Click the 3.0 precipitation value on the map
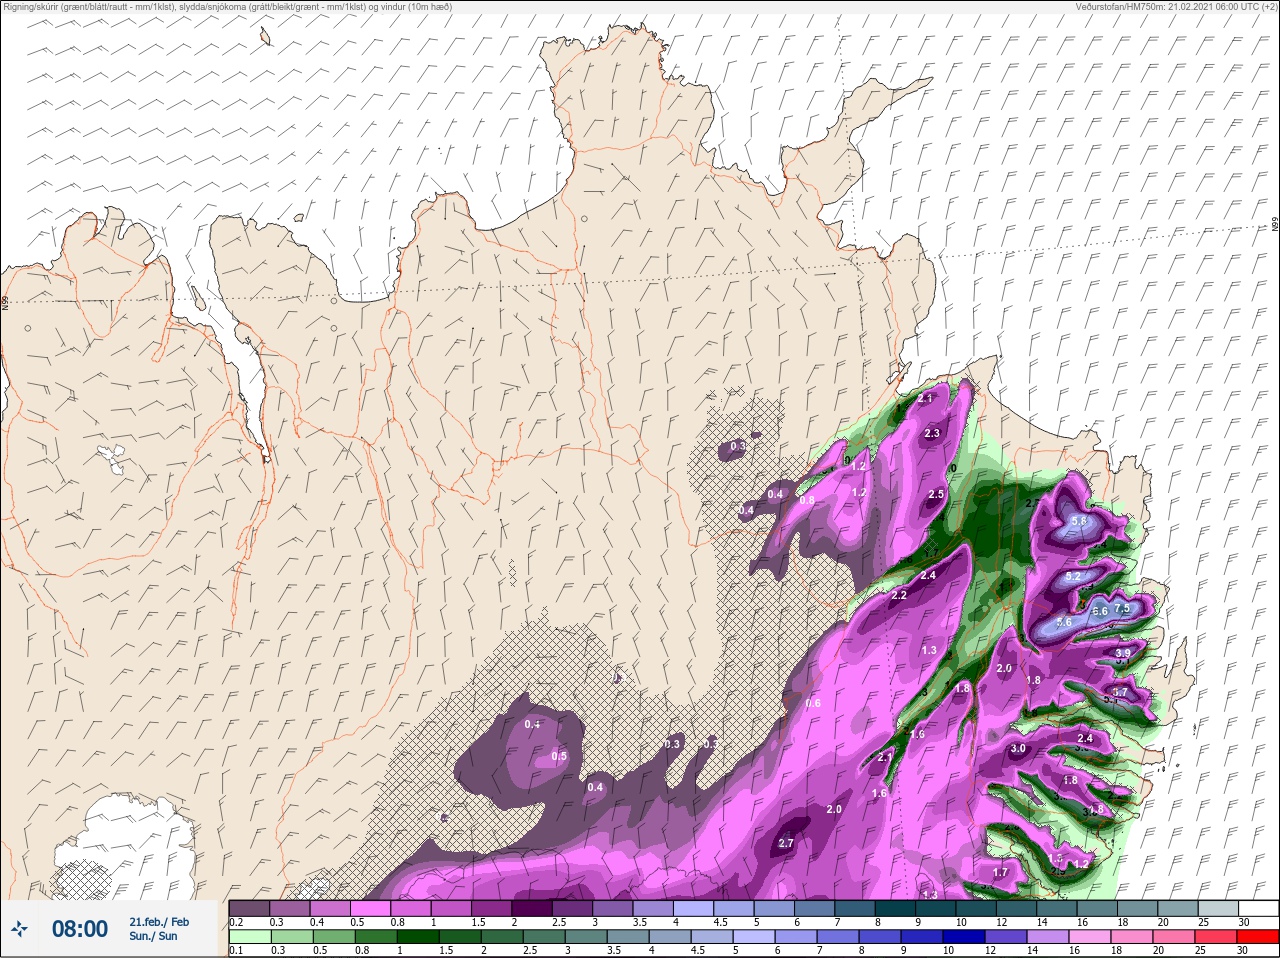The height and width of the screenshot is (958, 1280). [1019, 748]
